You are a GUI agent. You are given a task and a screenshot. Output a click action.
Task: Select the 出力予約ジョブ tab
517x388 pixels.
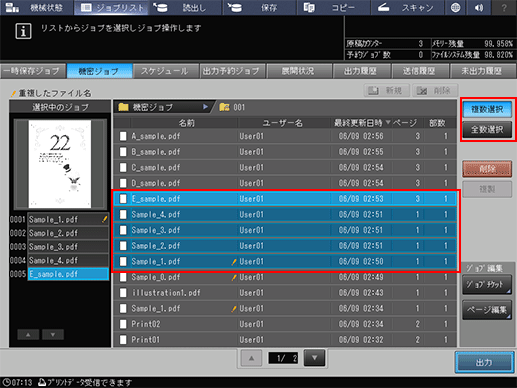[x=232, y=71]
